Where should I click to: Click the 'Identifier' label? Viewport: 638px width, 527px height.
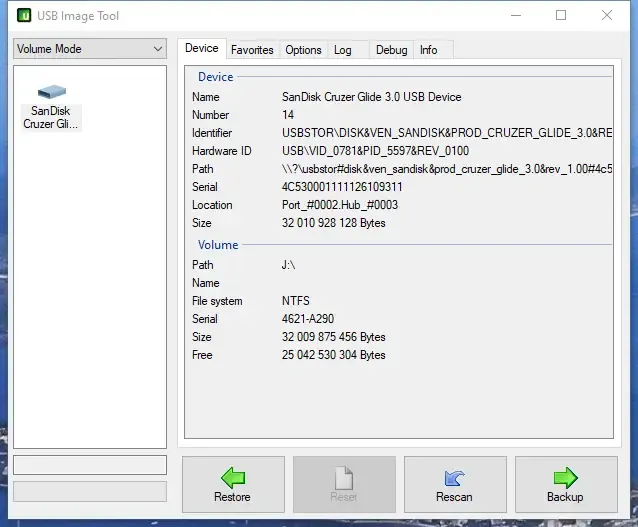click(x=212, y=133)
